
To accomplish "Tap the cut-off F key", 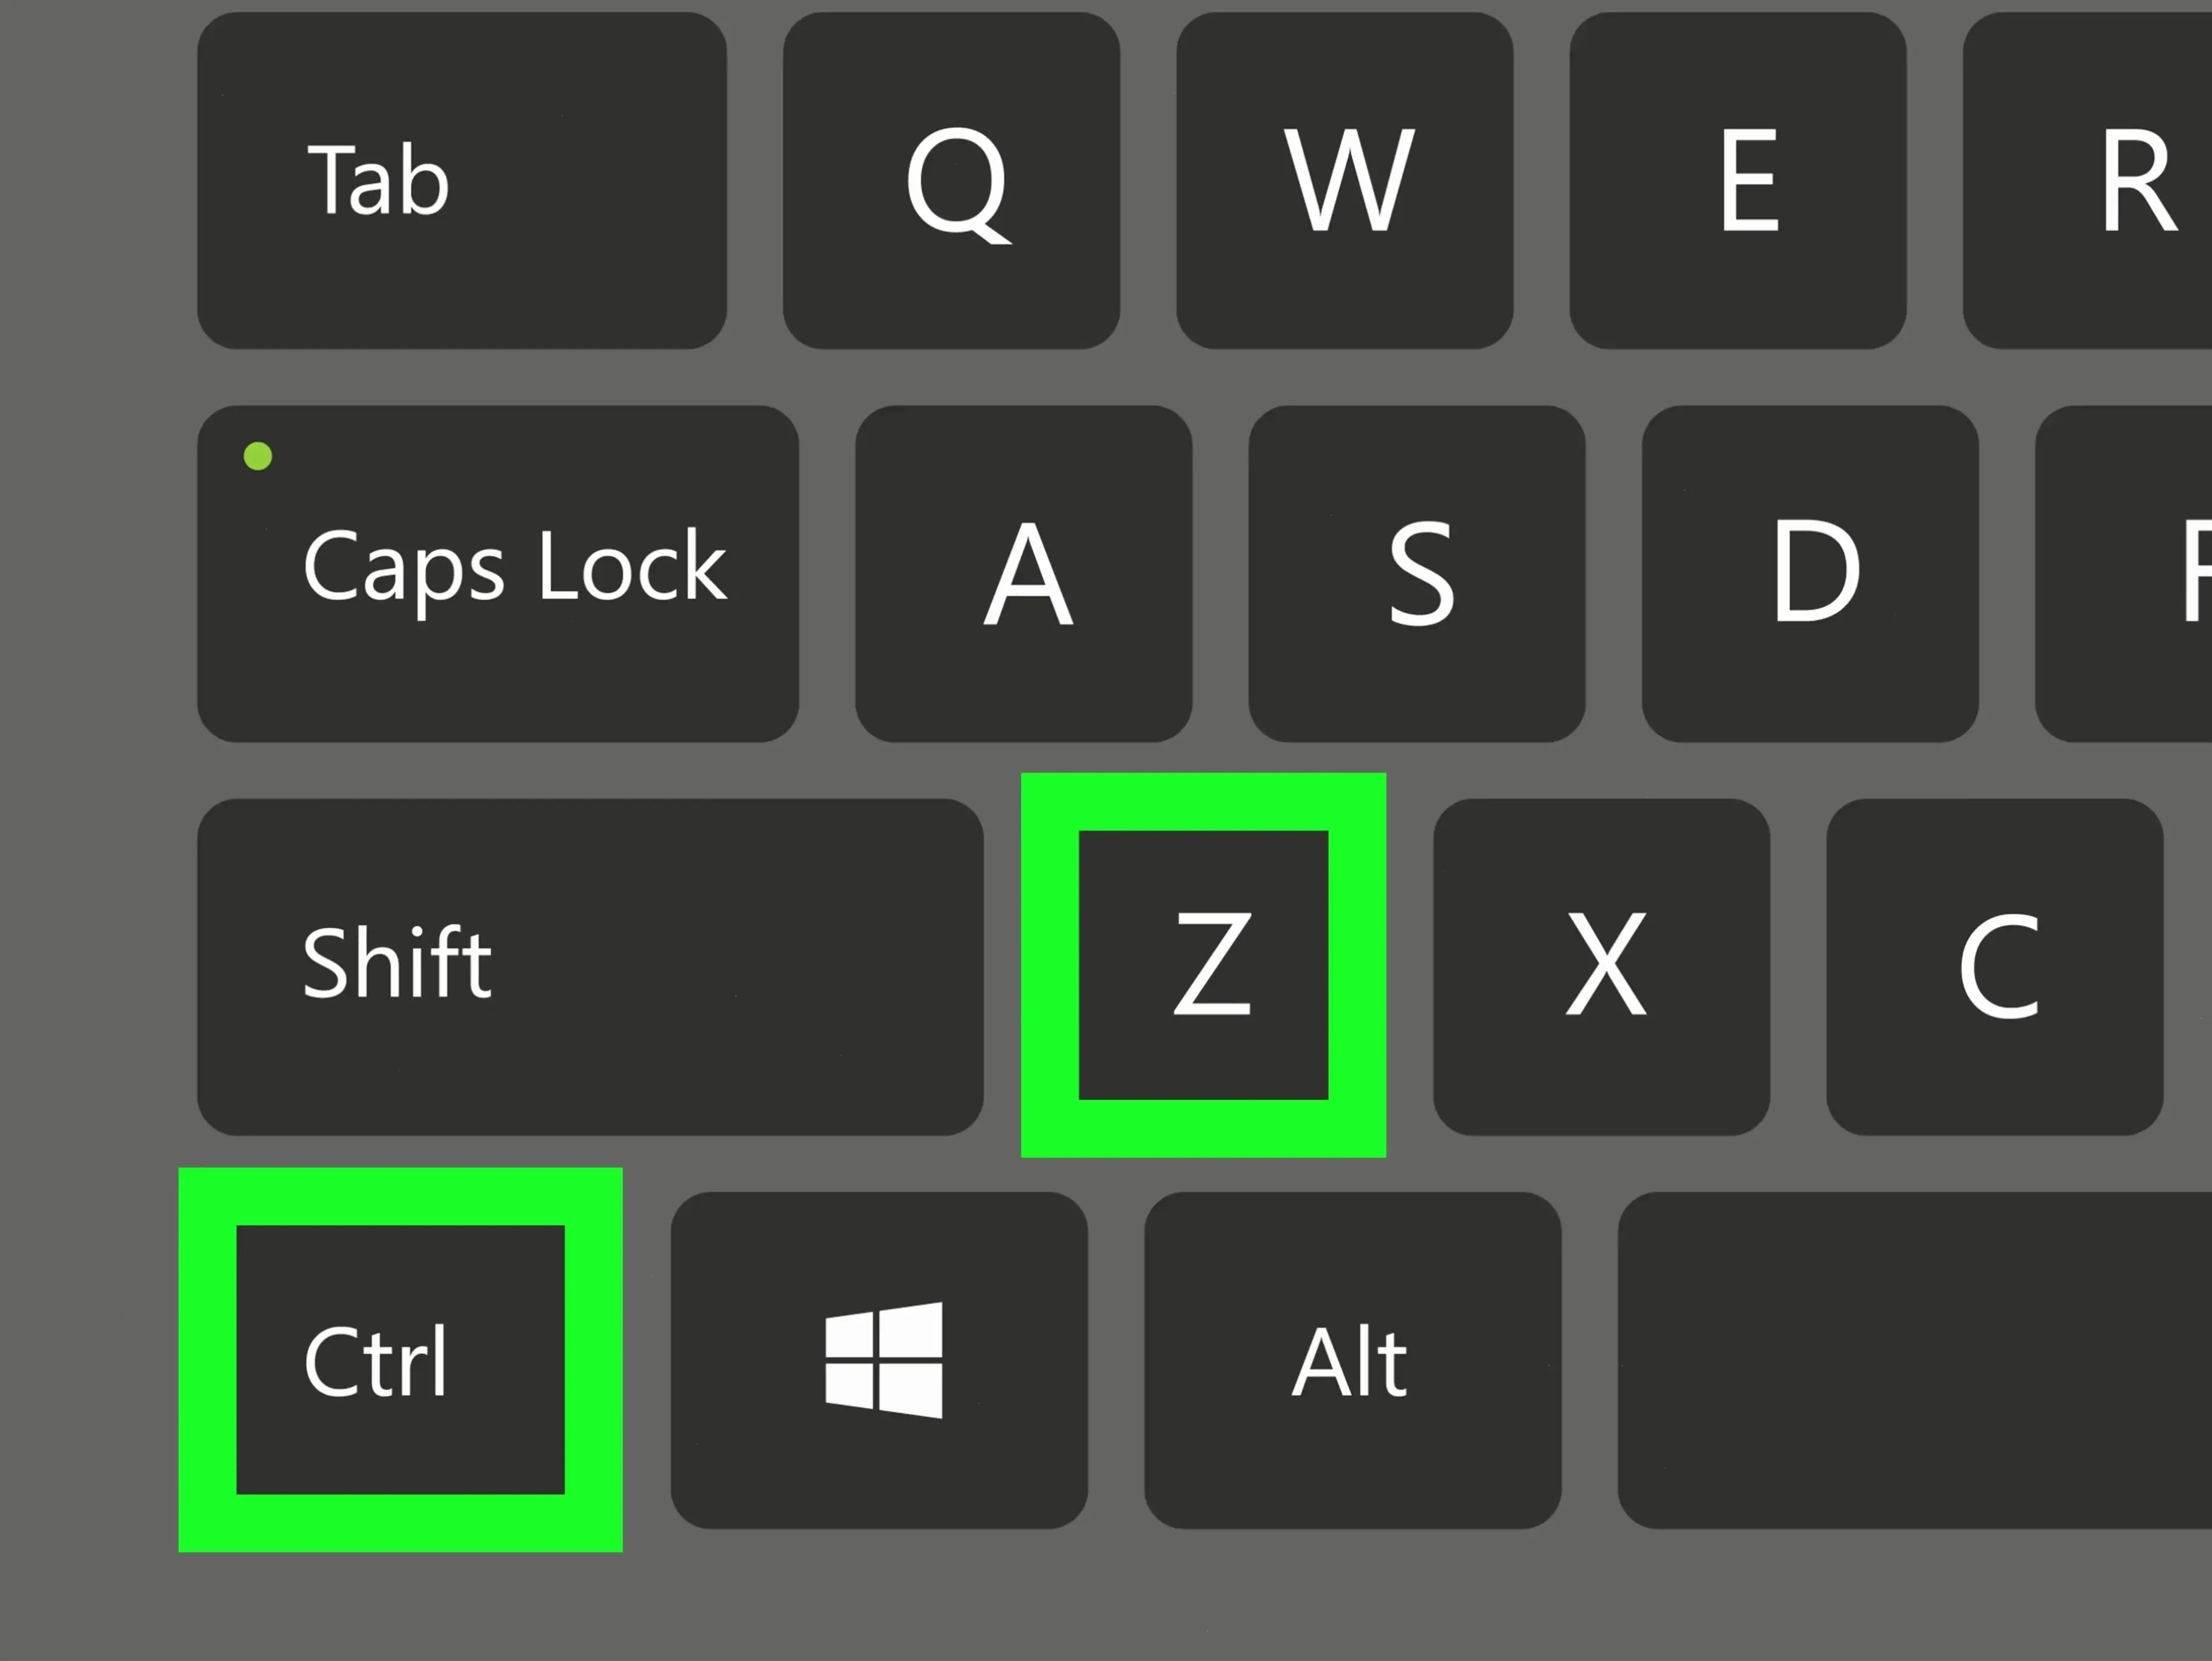I will click(x=2124, y=573).
